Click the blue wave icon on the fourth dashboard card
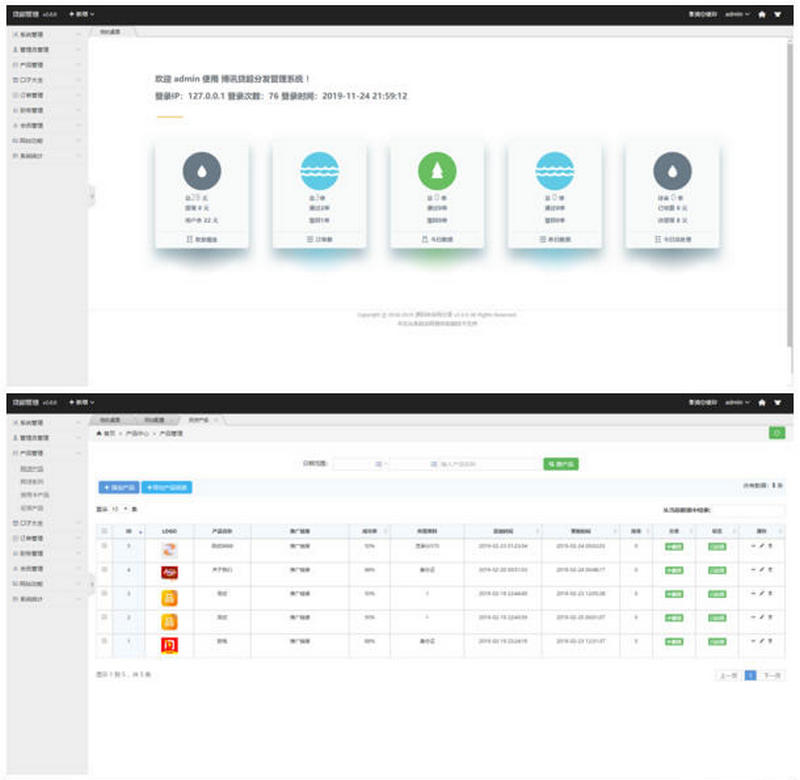 [x=555, y=171]
